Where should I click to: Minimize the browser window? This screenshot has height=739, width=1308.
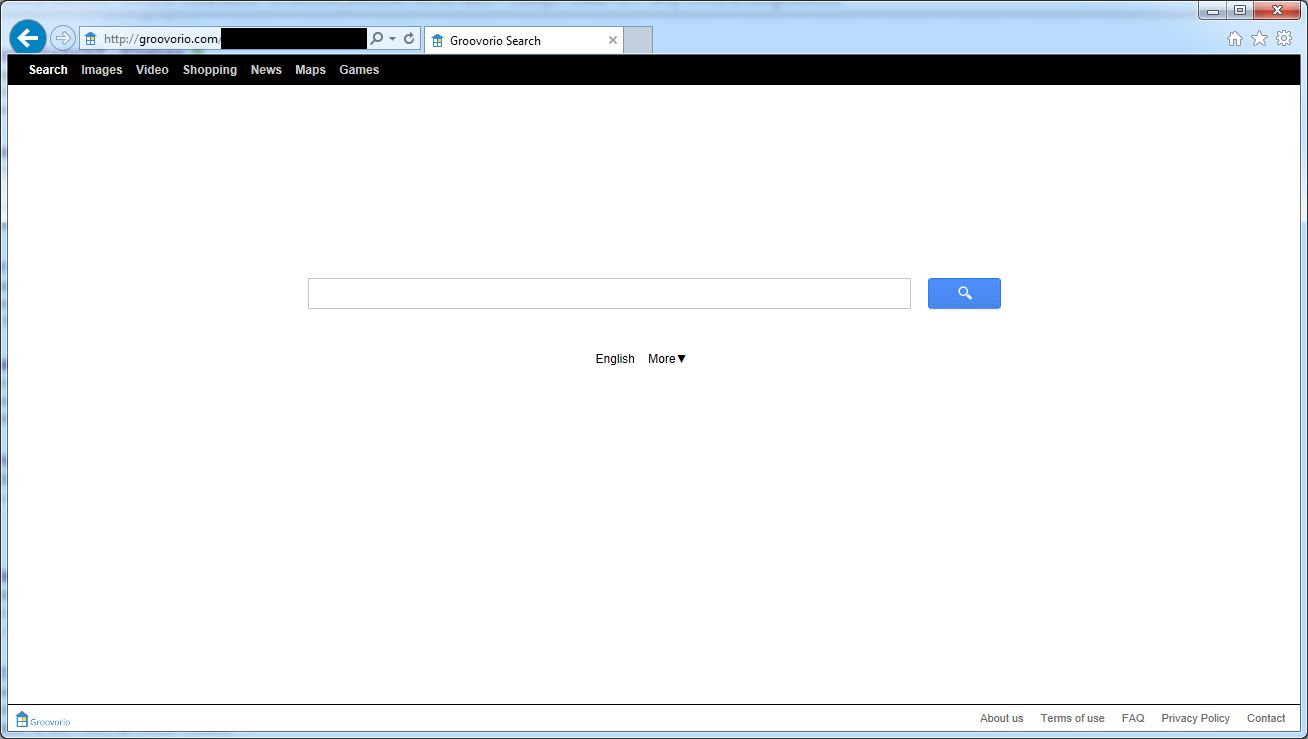(x=1213, y=11)
